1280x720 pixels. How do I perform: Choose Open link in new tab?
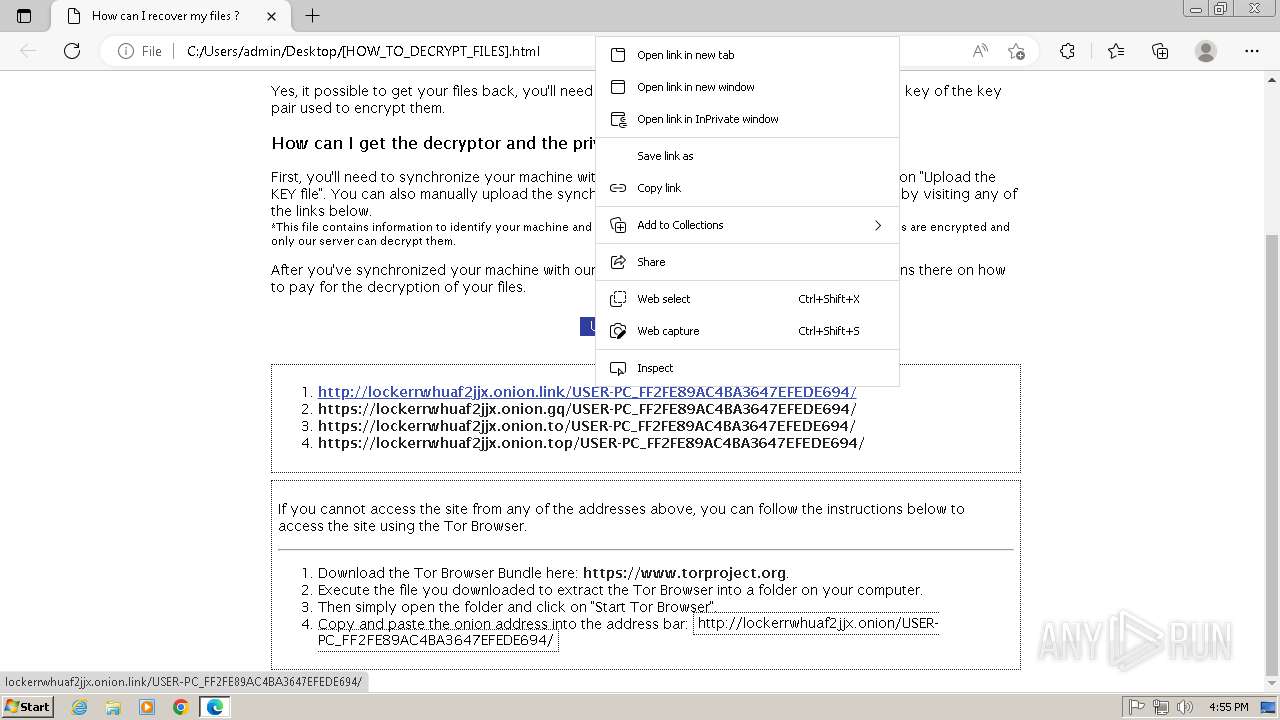coord(747,55)
